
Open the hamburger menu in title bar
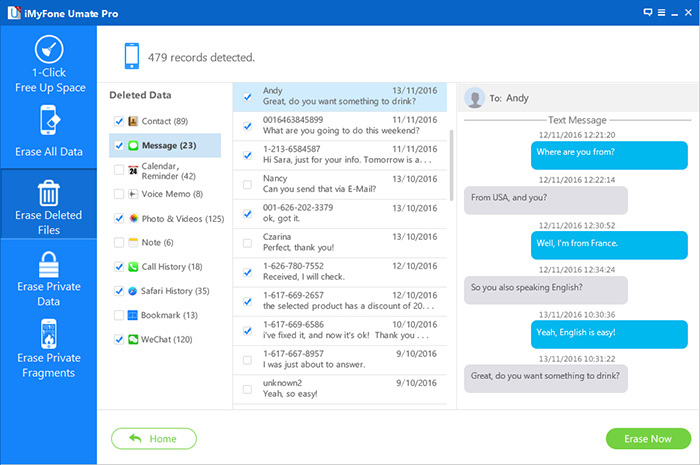661,12
